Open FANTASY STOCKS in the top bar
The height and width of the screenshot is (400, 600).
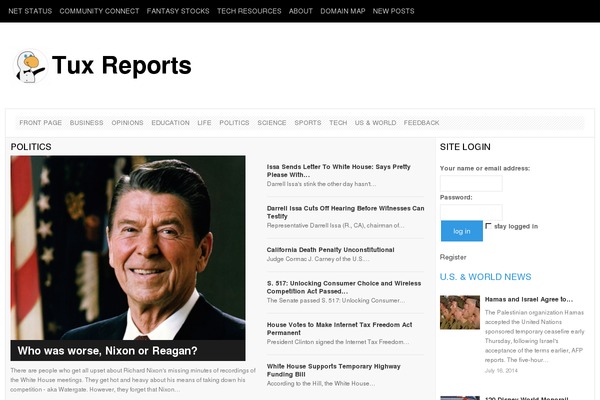tap(178, 11)
